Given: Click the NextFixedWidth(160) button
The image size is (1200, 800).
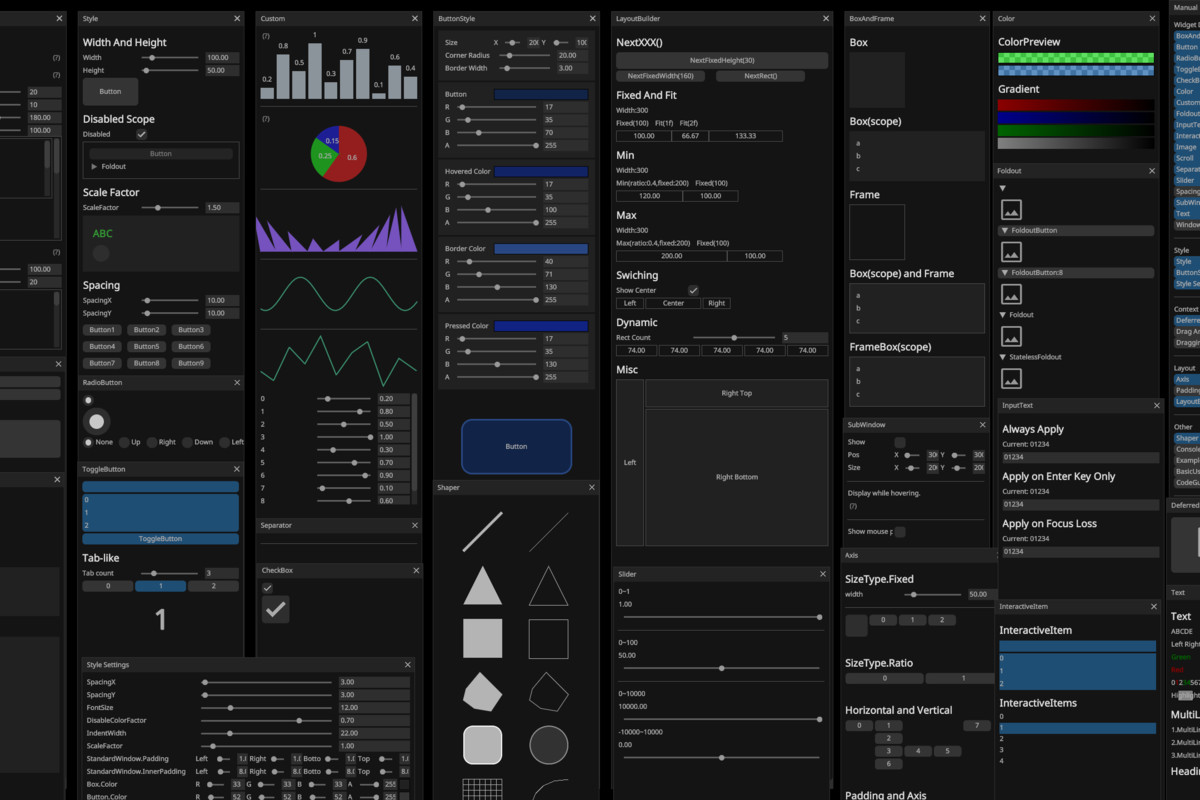Looking at the screenshot, I should click(660, 76).
